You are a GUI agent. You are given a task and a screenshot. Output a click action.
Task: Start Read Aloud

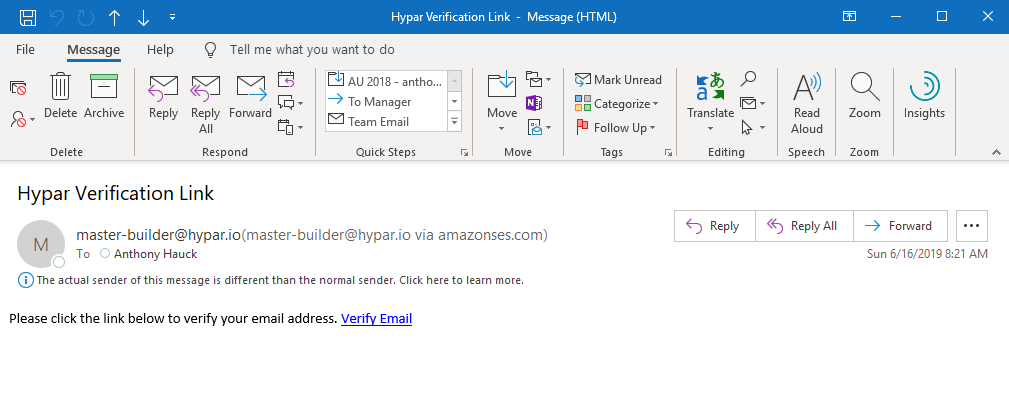click(x=806, y=103)
